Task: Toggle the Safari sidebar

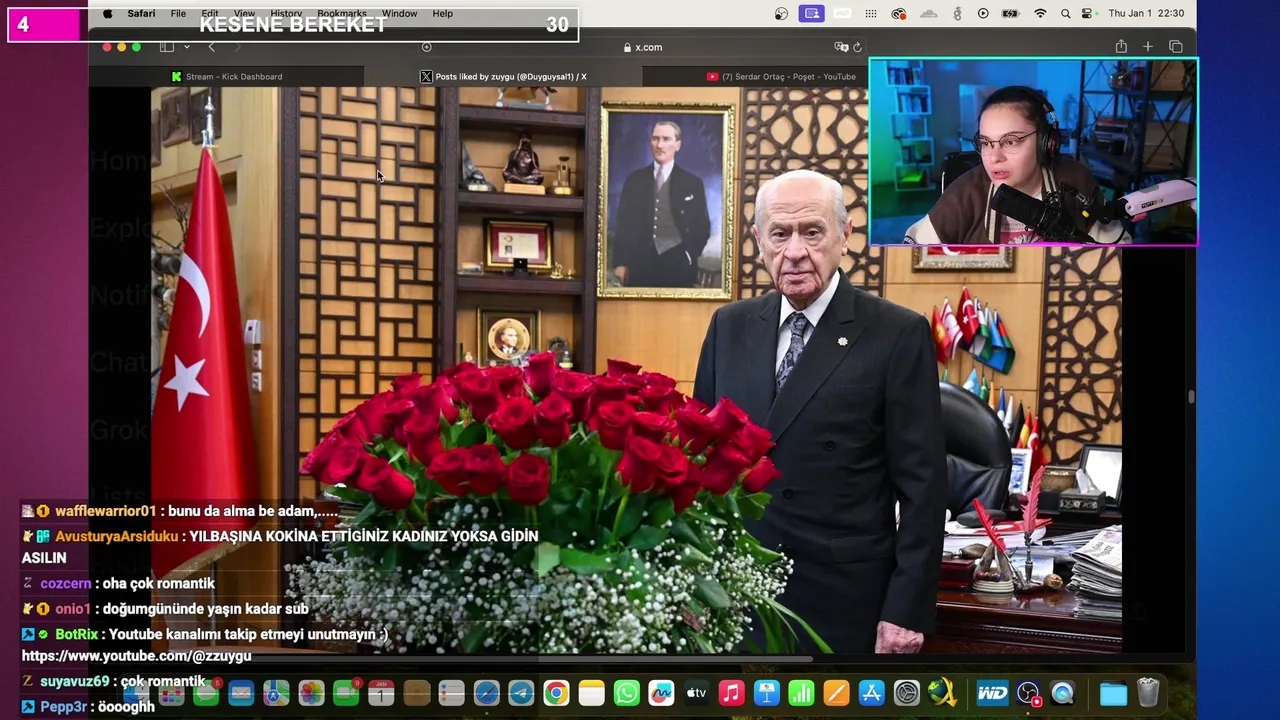Action: (x=167, y=47)
